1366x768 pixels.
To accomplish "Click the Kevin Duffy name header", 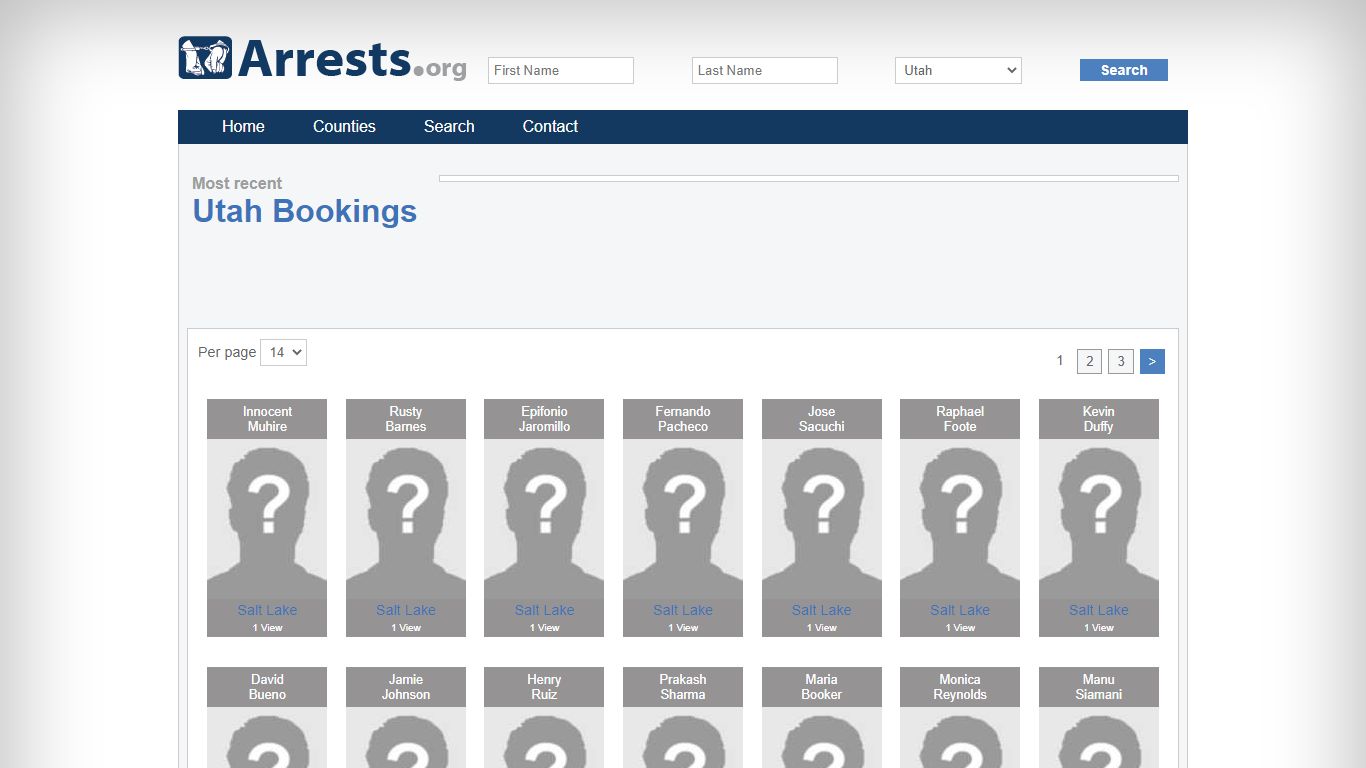I will click(1099, 419).
